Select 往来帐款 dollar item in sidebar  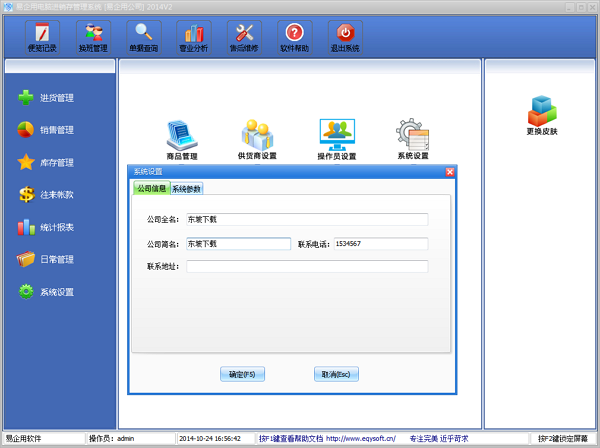point(46,195)
